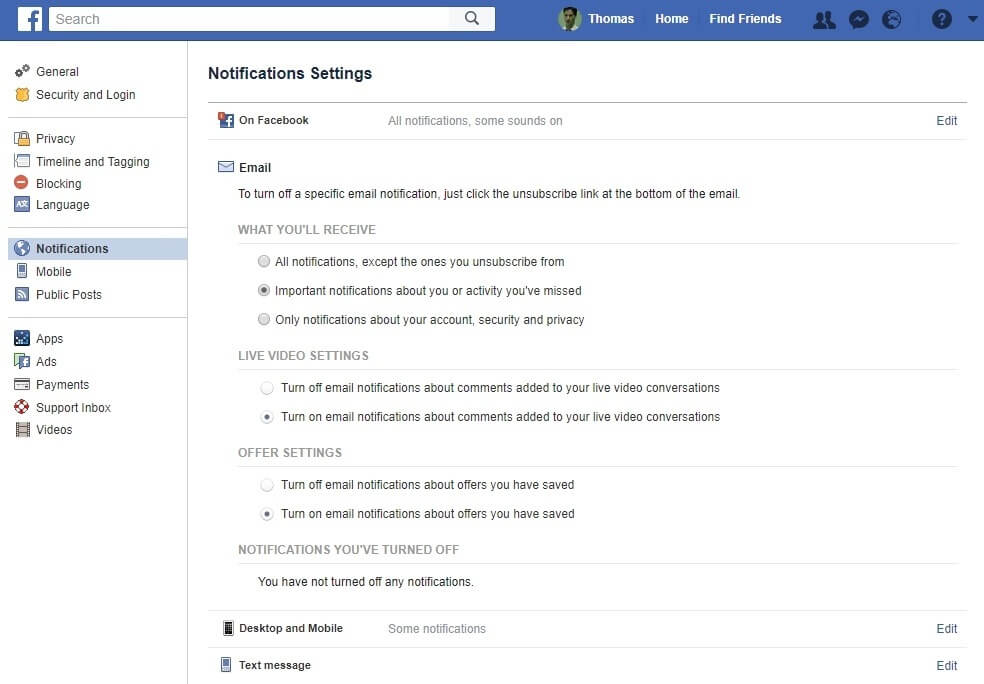Viewport: 984px width, 684px height.
Task: Open Payments settings label
Action: click(x=62, y=385)
